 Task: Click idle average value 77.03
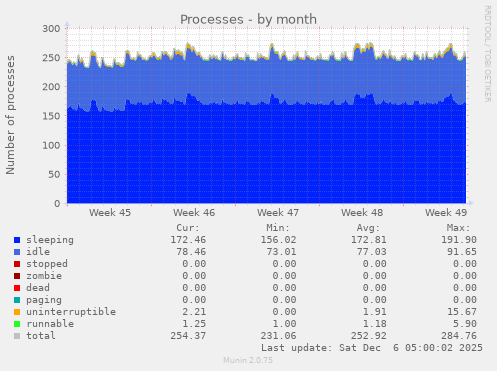372,252
